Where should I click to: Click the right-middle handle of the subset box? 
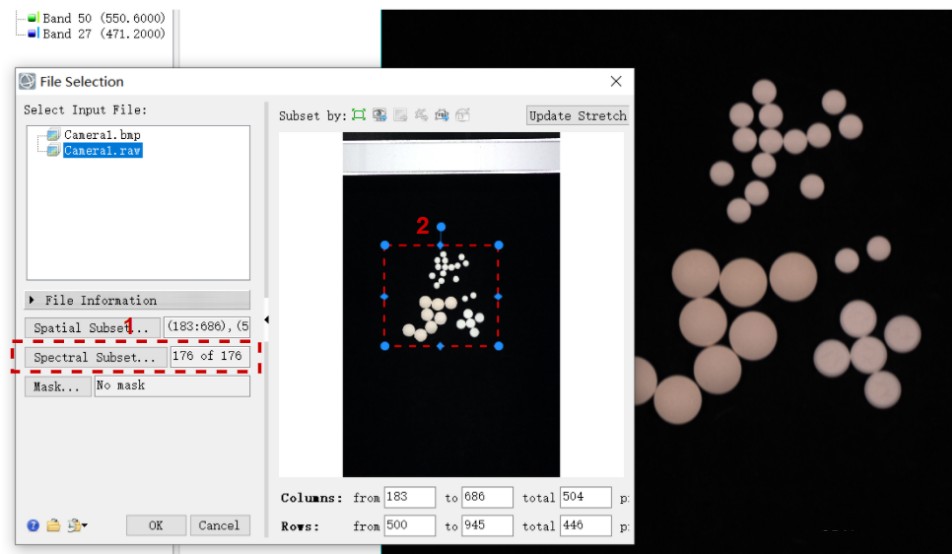498,296
